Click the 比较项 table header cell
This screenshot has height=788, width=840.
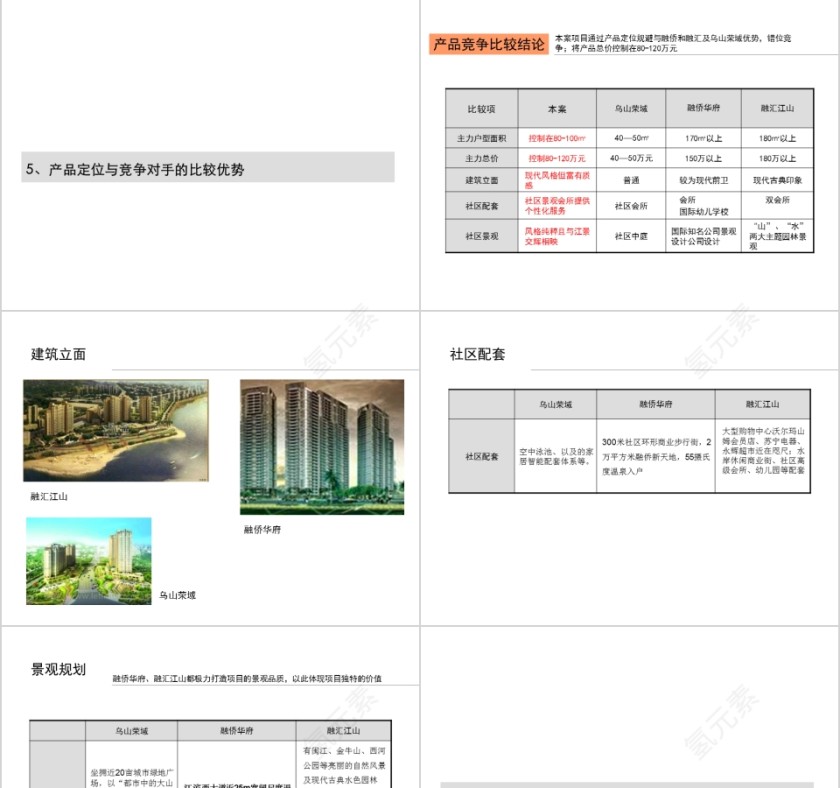(x=478, y=109)
